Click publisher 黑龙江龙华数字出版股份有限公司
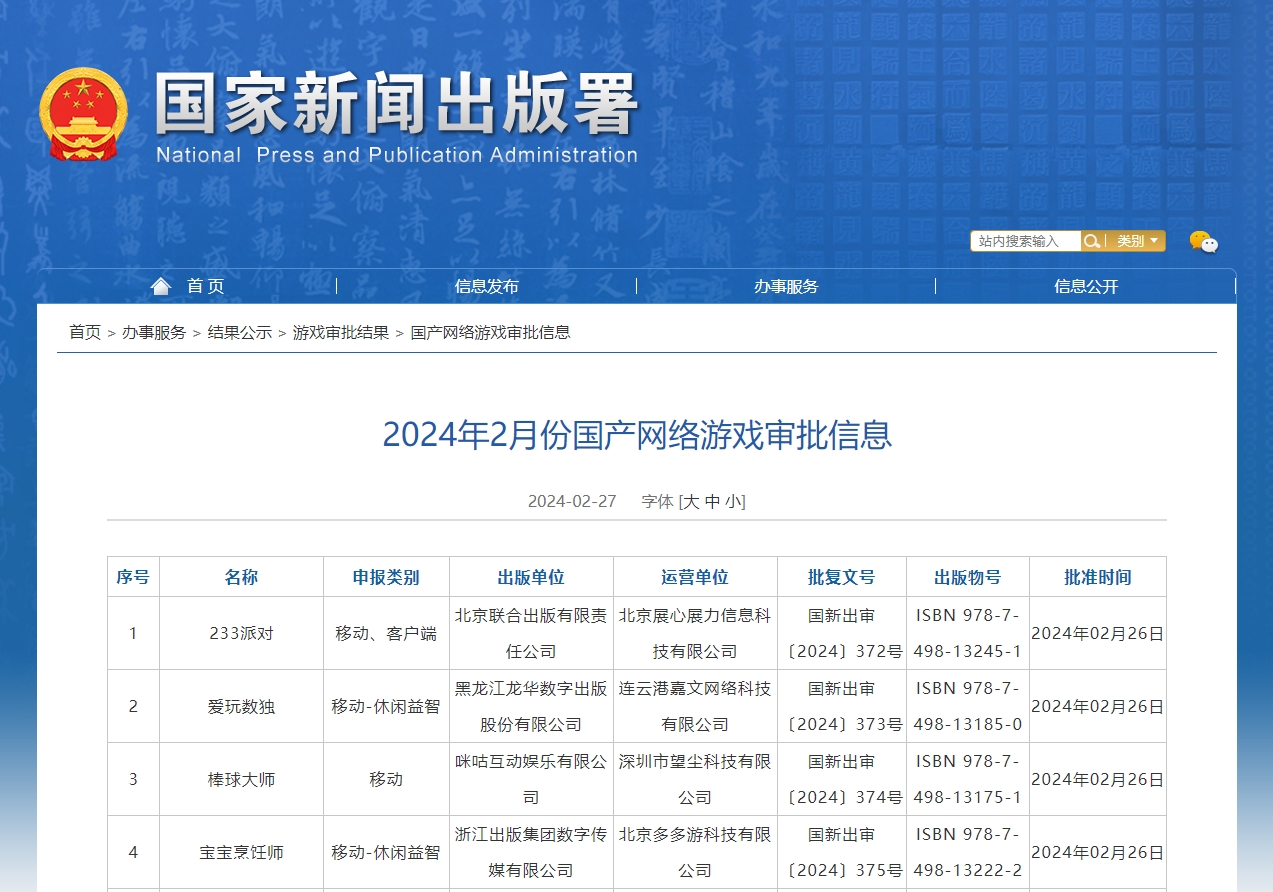Image resolution: width=1273 pixels, height=892 pixels. coord(531,707)
